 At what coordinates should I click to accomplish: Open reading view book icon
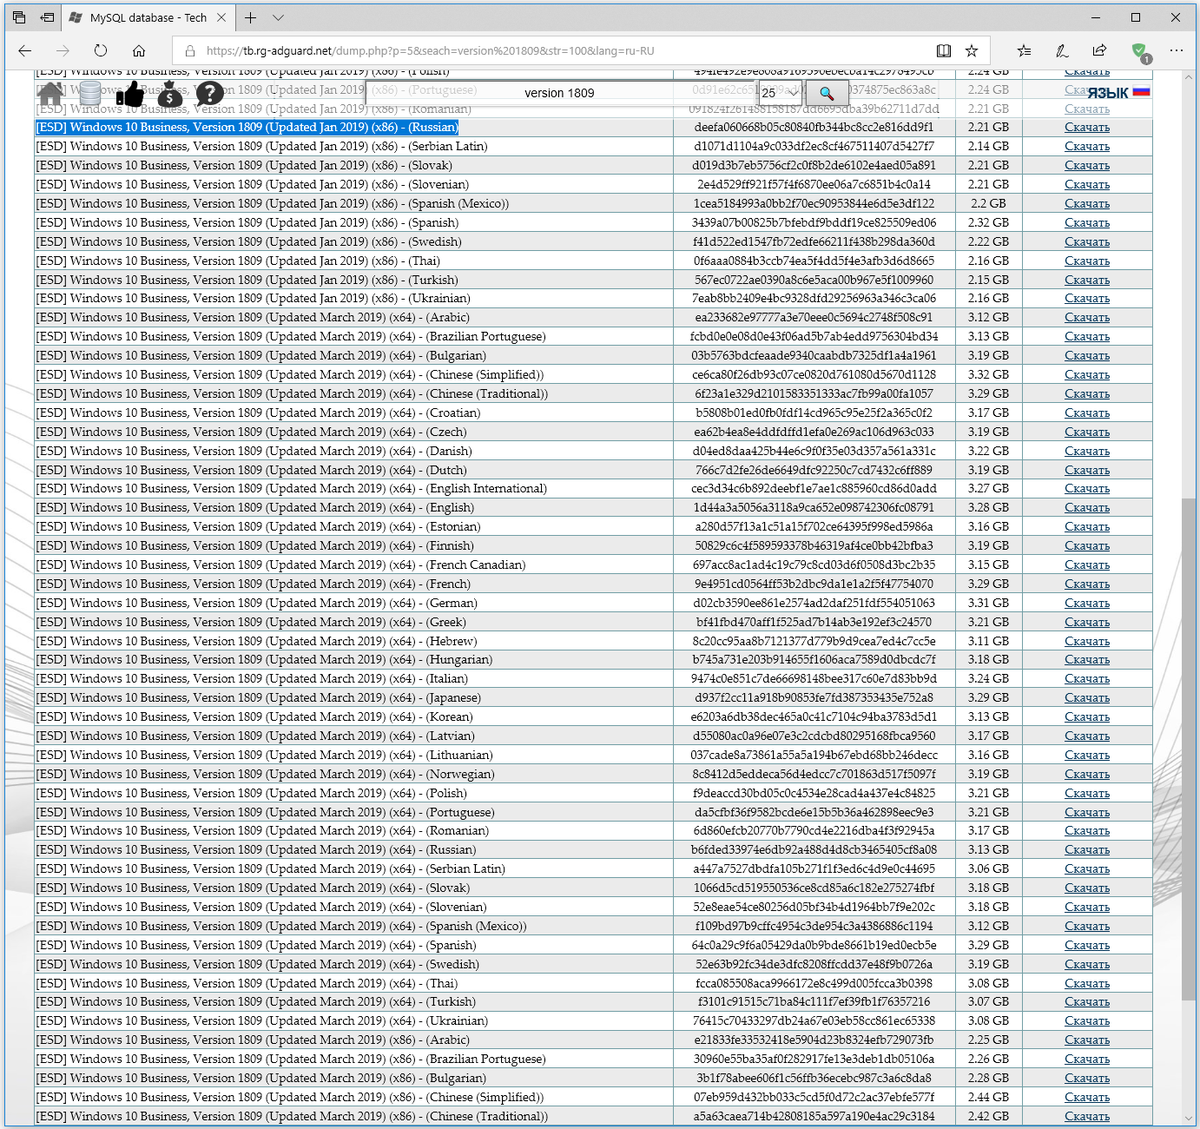click(943, 50)
